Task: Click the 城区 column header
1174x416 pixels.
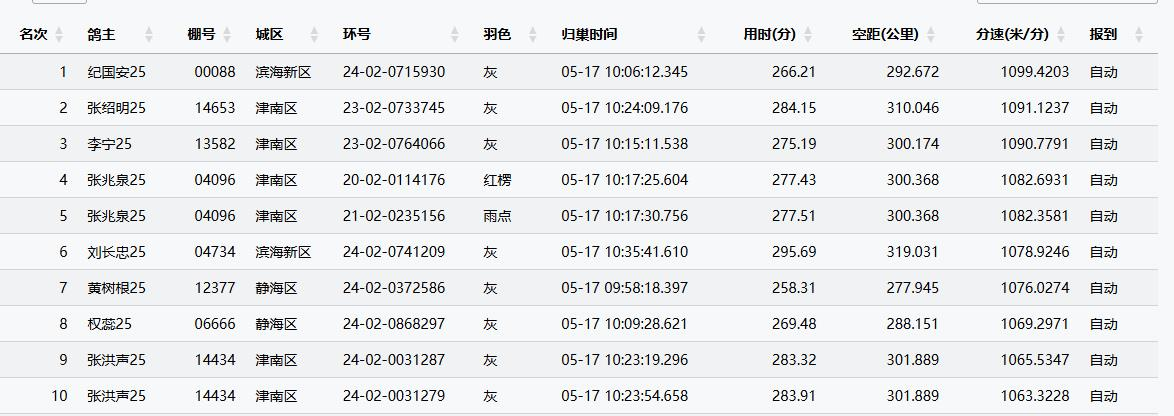Action: click(x=269, y=34)
